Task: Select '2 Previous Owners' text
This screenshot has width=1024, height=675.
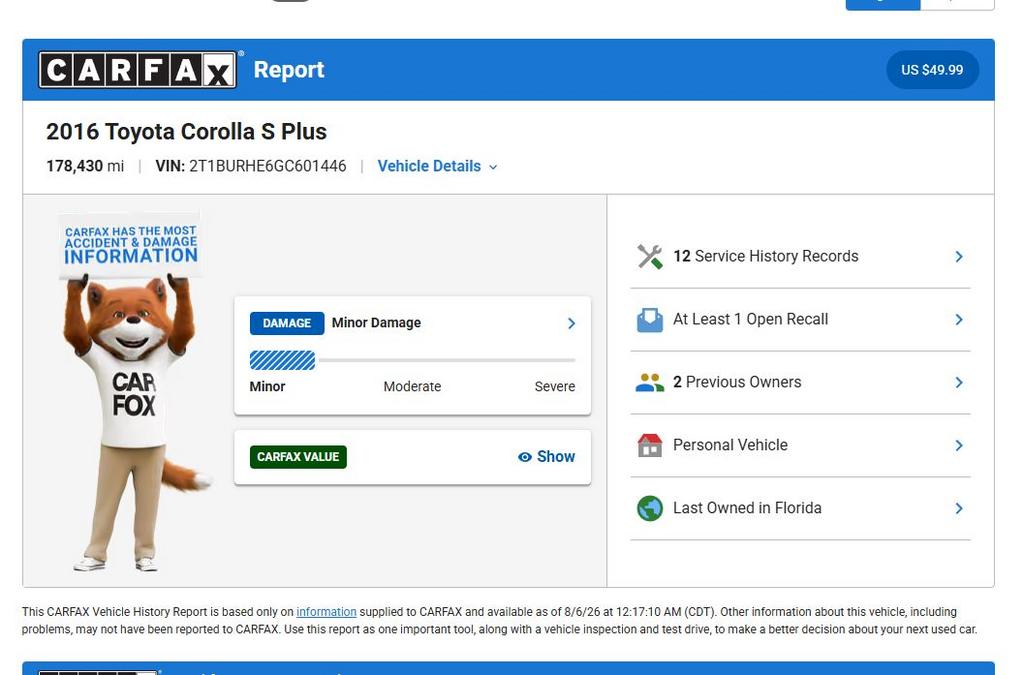Action: 737,383
